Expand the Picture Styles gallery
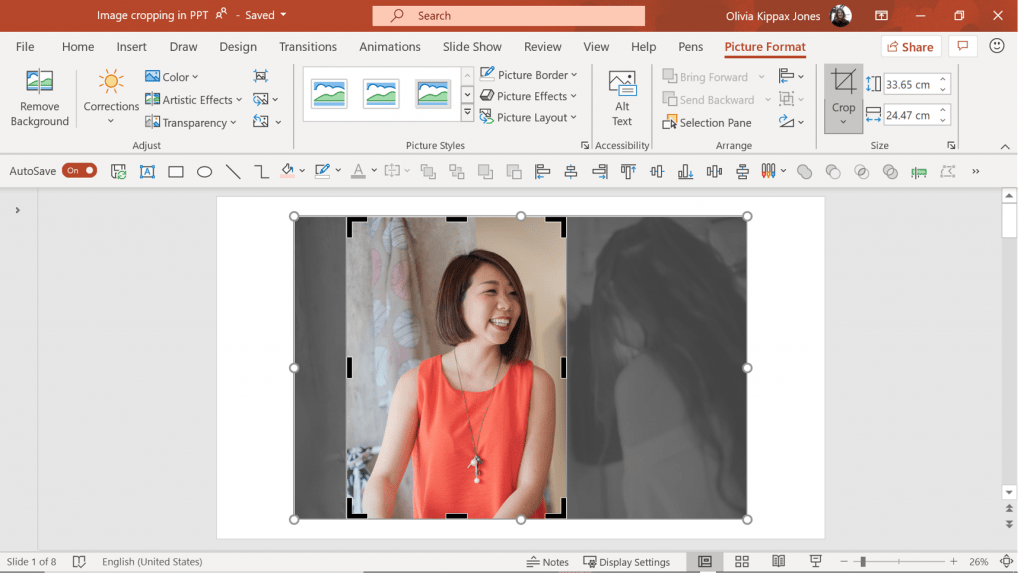 click(x=467, y=112)
